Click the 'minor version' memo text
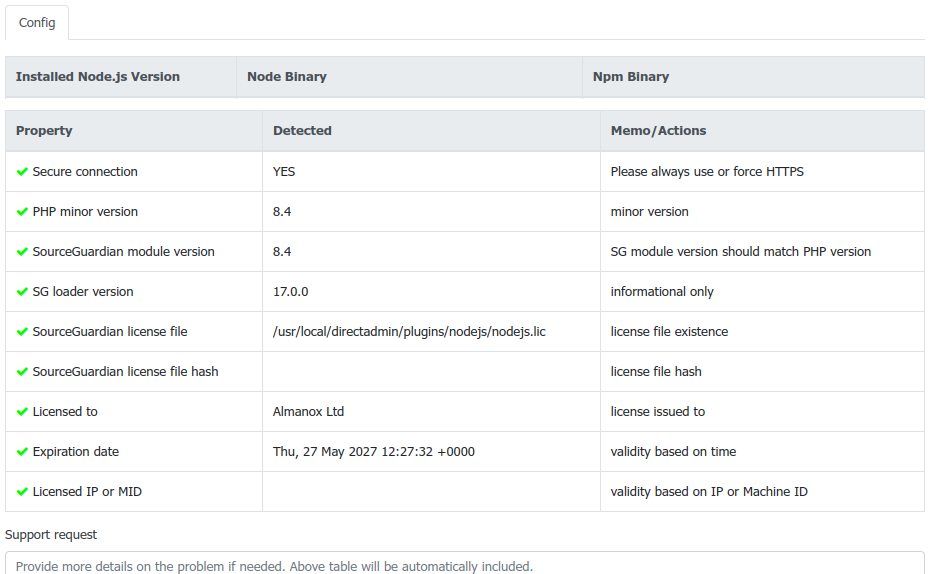Viewport: 930px width, 574px height. coord(649,212)
